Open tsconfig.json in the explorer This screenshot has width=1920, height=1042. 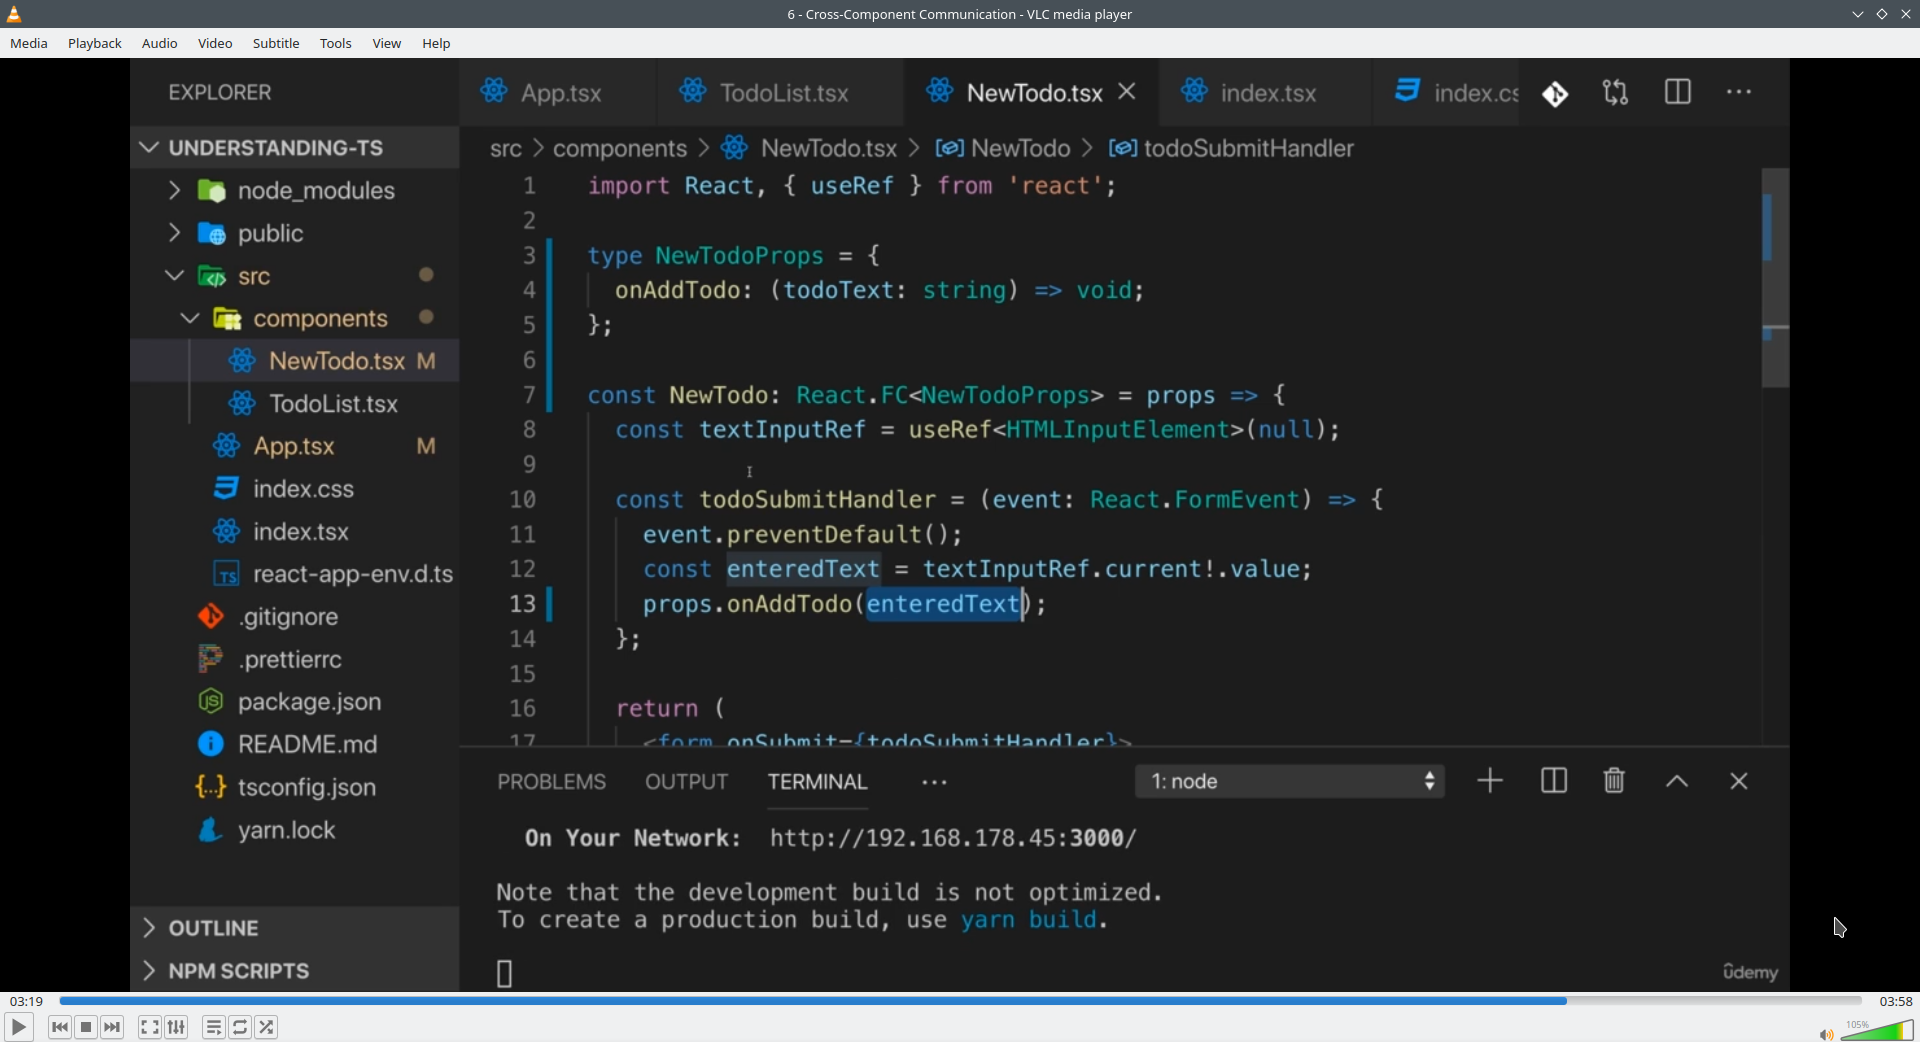295,788
